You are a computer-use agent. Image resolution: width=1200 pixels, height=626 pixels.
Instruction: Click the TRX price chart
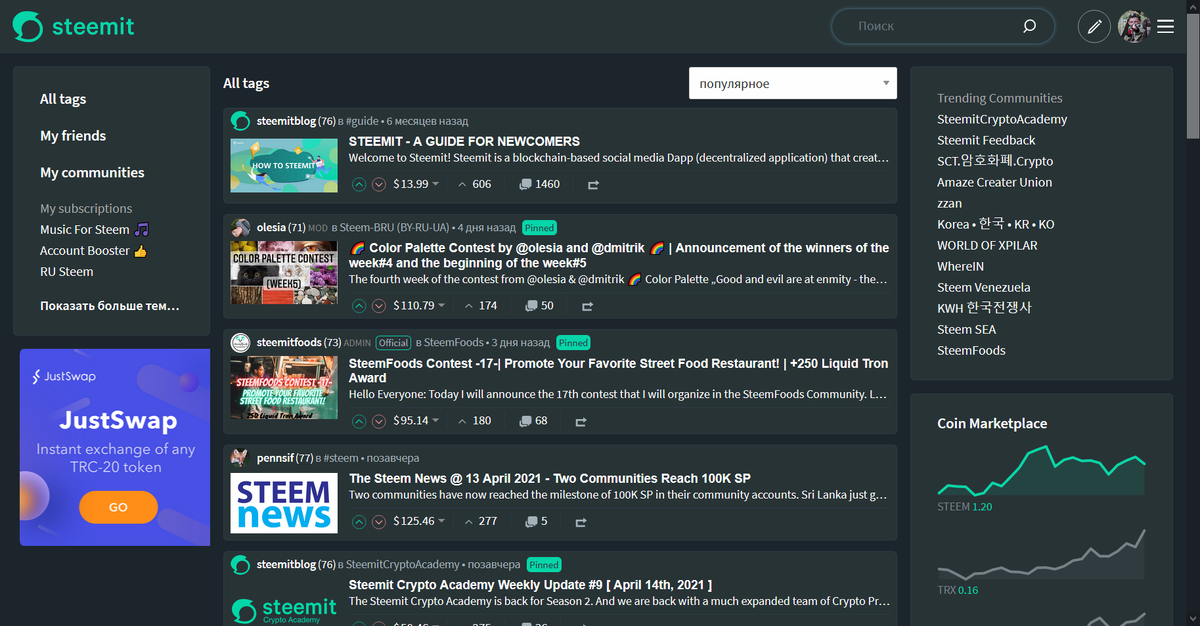pyautogui.click(x=1041, y=554)
